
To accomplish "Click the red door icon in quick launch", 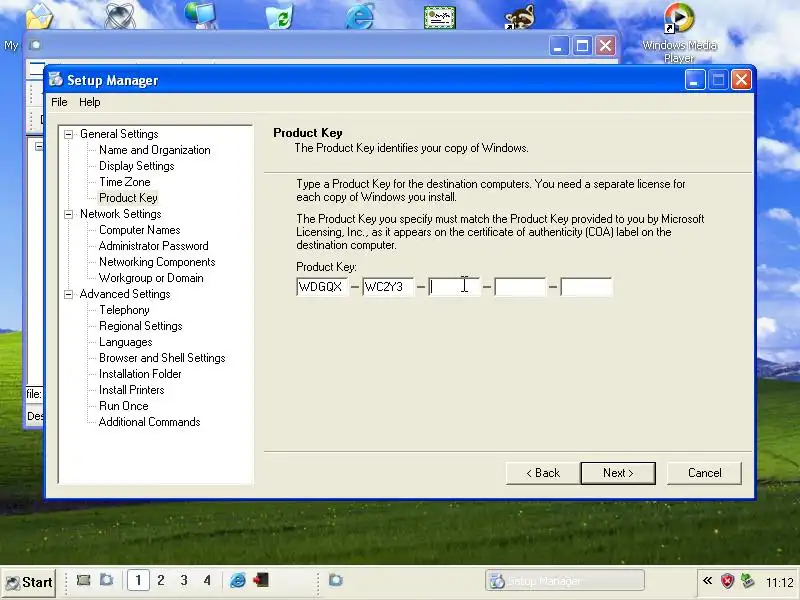I will [261, 580].
